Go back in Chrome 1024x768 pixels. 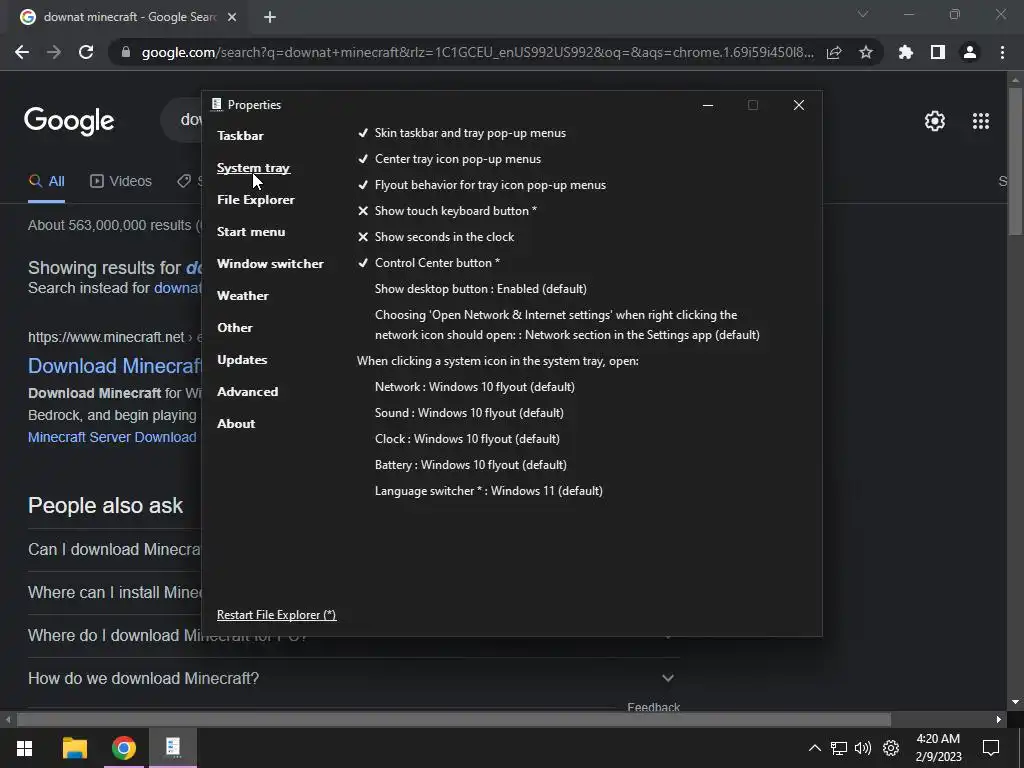[22, 52]
